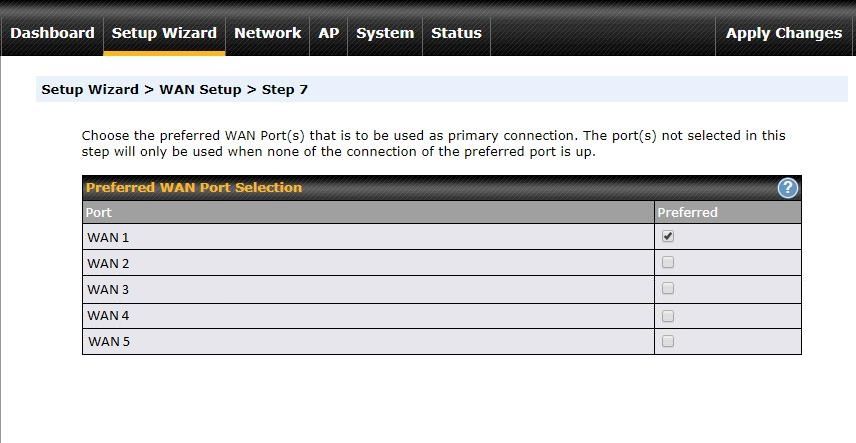Check the WAN 5 Preferred checkbox
The image size is (856, 443).
click(668, 341)
